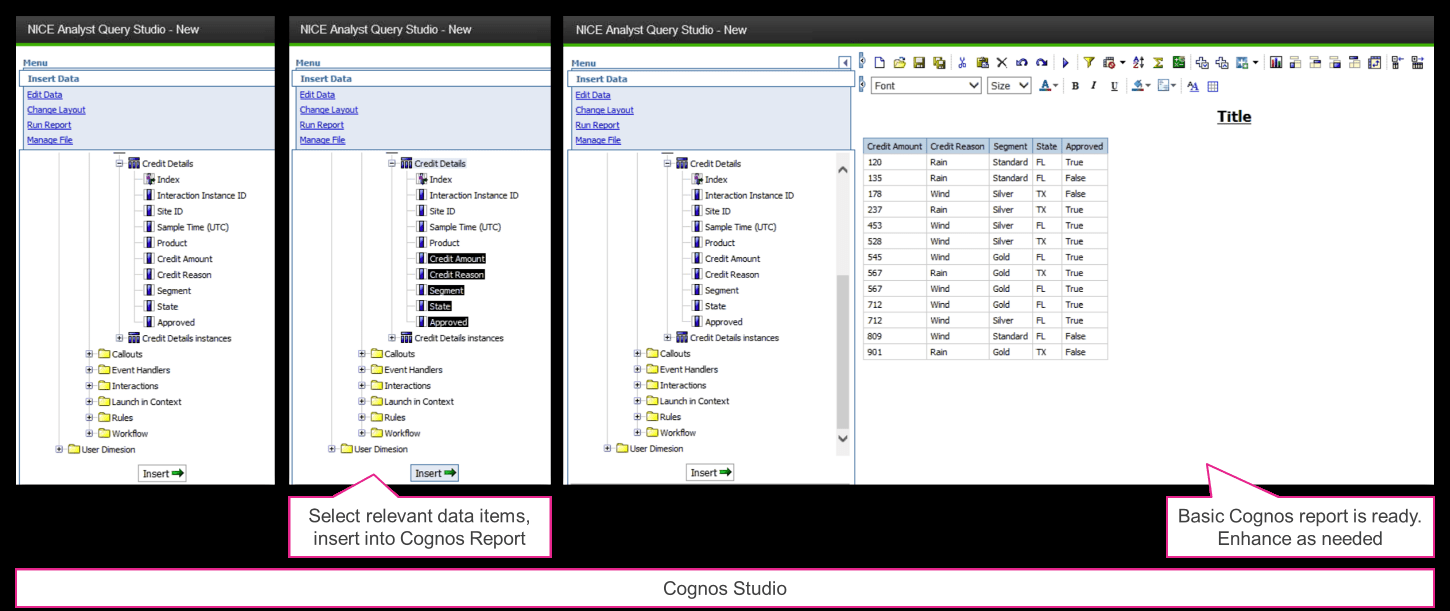
Task: Open Edit Data in middle panel menu
Action: pos(317,95)
